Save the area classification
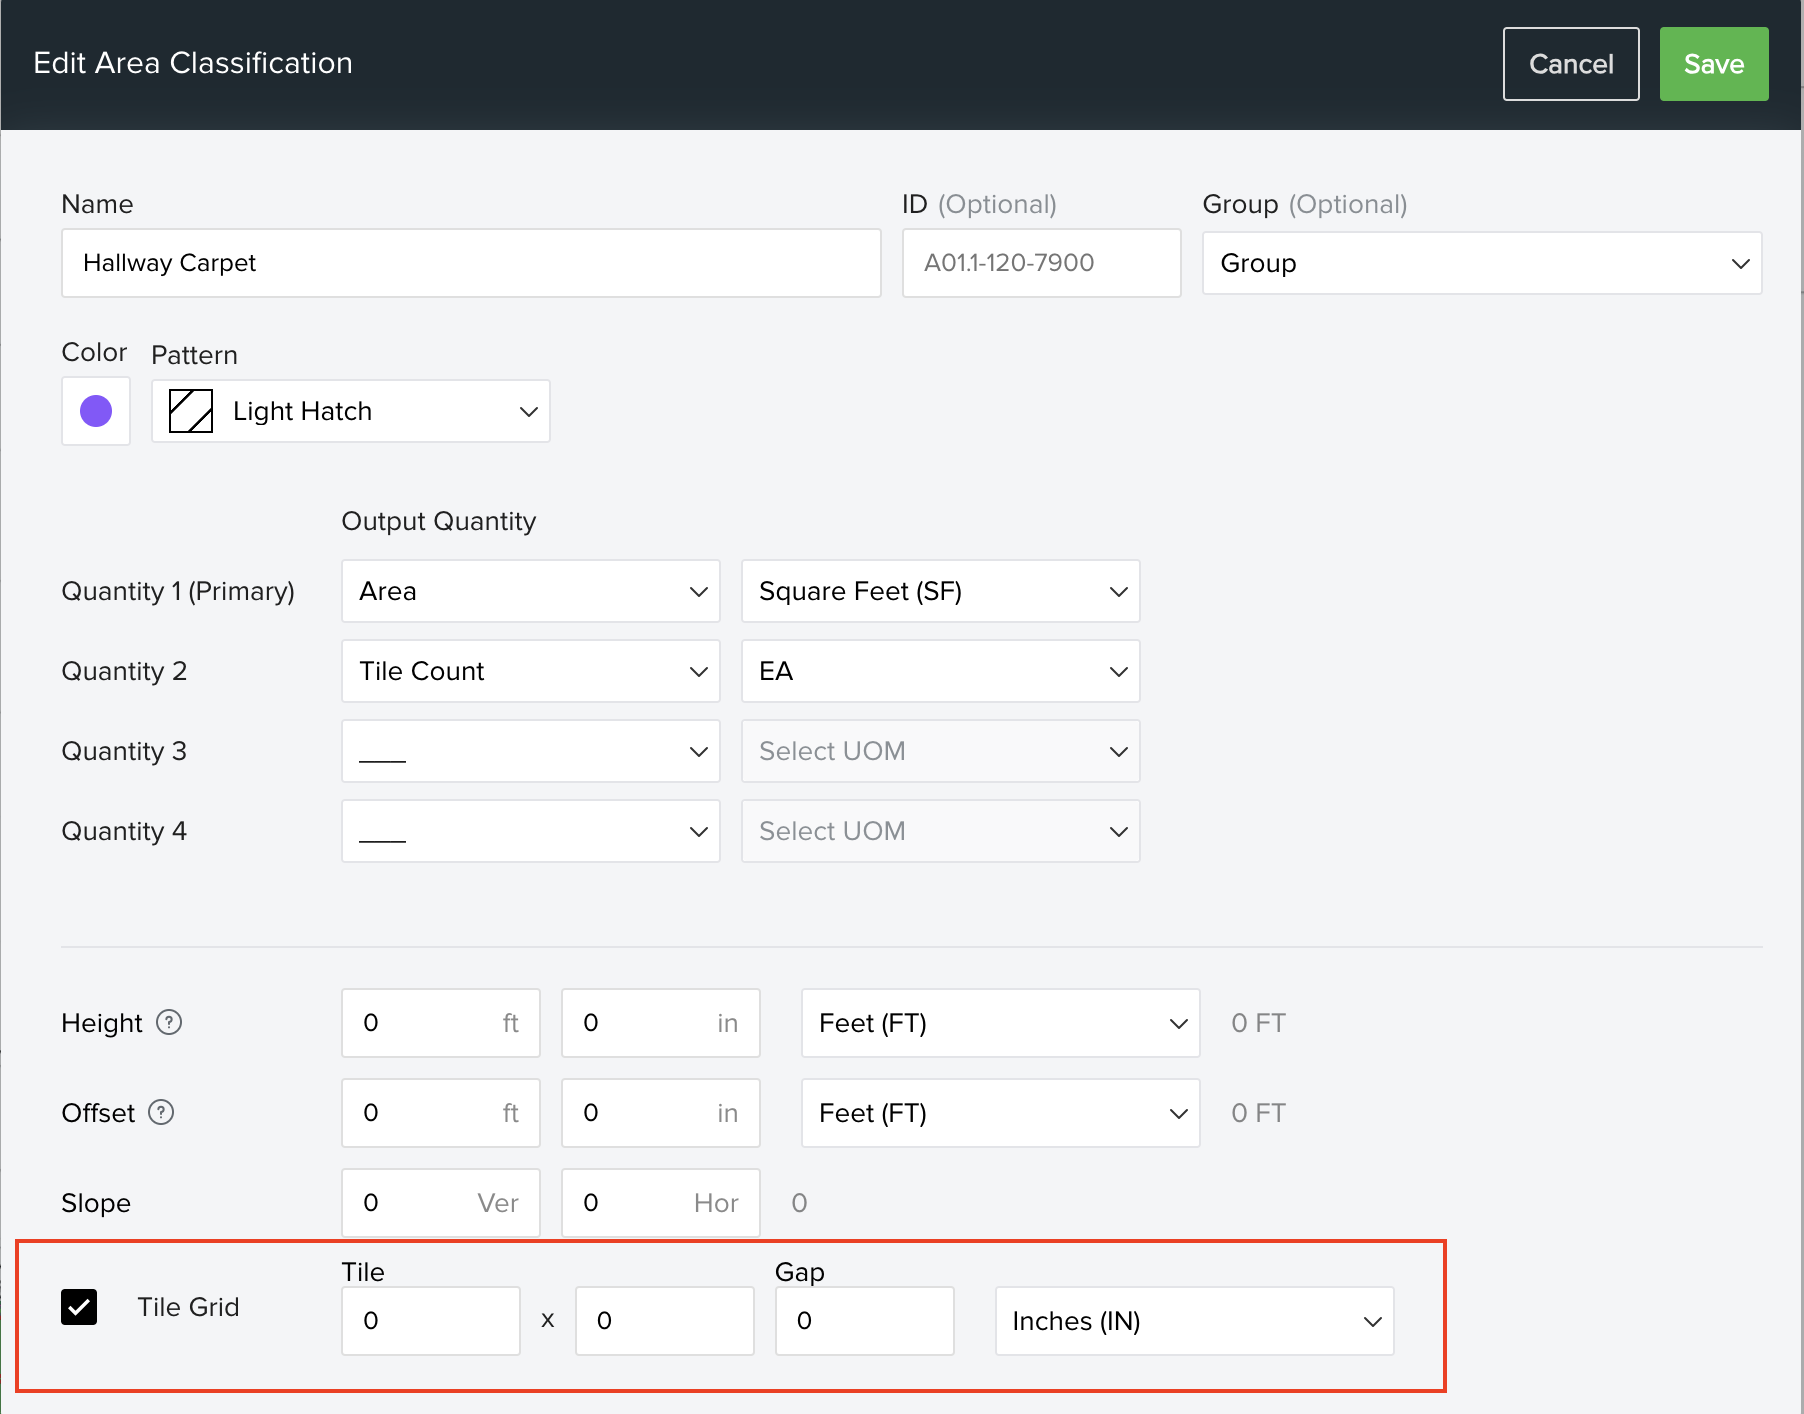This screenshot has width=1804, height=1414. pyautogui.click(x=1713, y=63)
